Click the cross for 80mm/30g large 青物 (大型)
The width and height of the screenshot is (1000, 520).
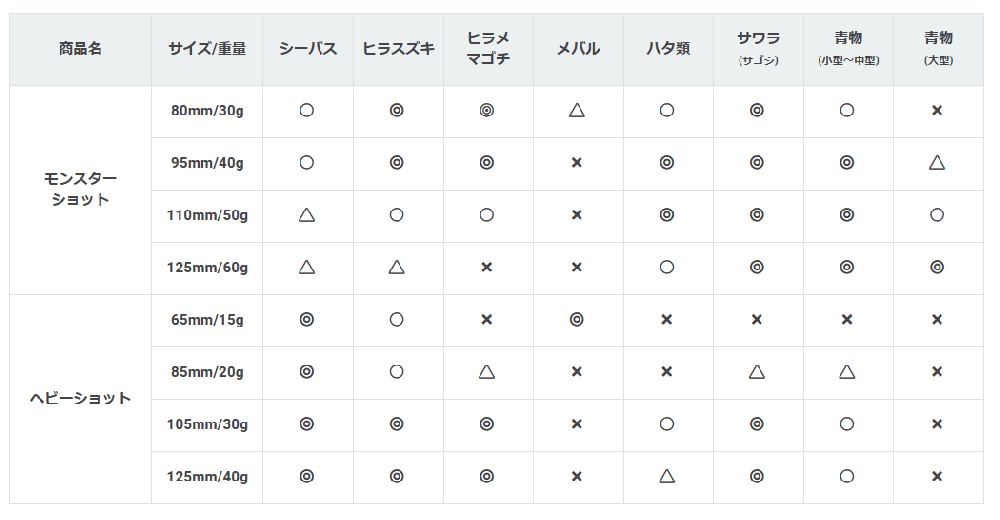937,111
